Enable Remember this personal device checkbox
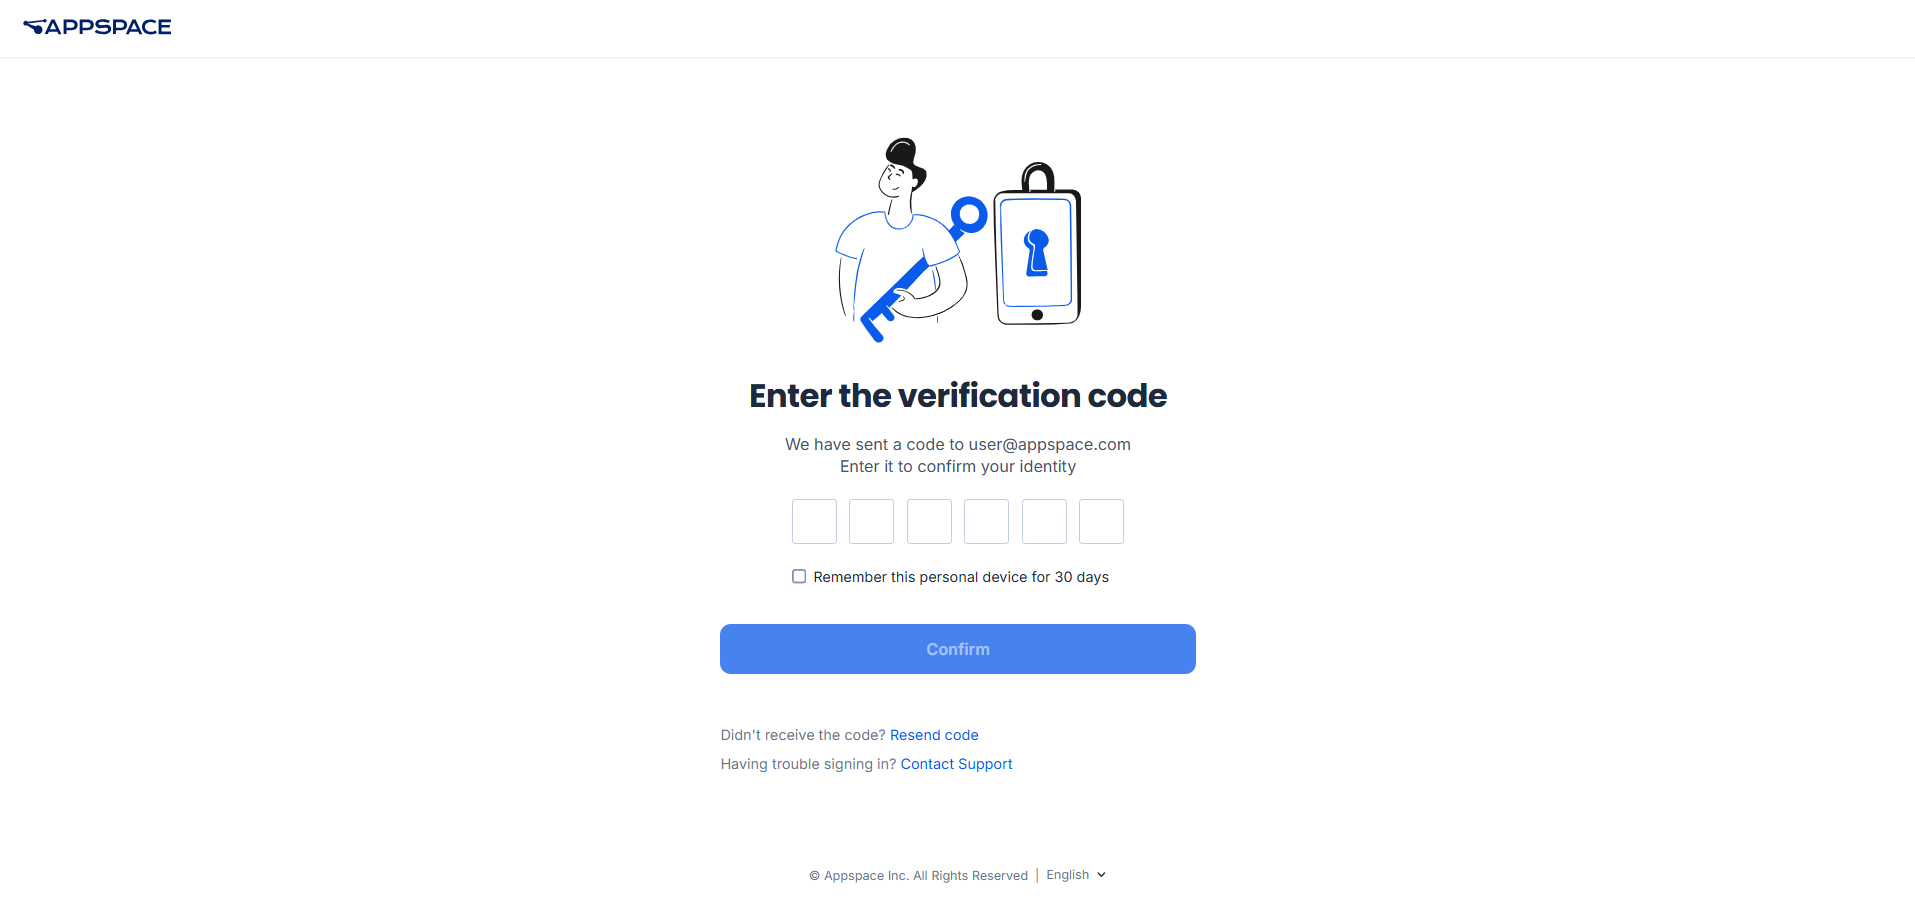 (799, 576)
